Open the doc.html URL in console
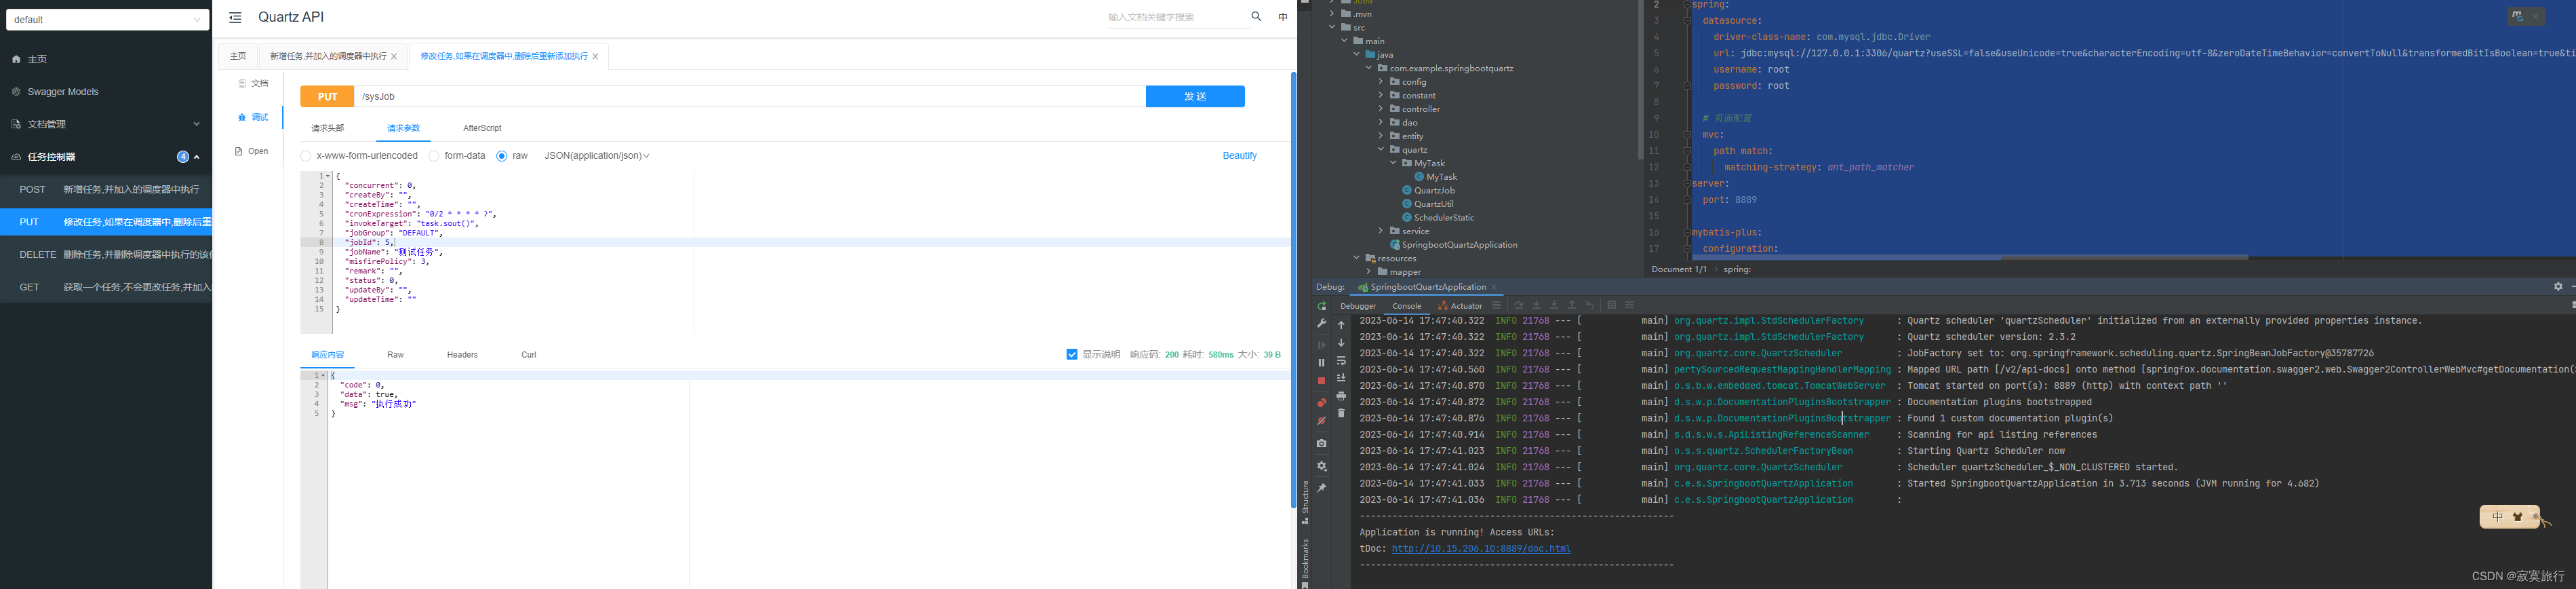The height and width of the screenshot is (589, 2576). point(1481,549)
